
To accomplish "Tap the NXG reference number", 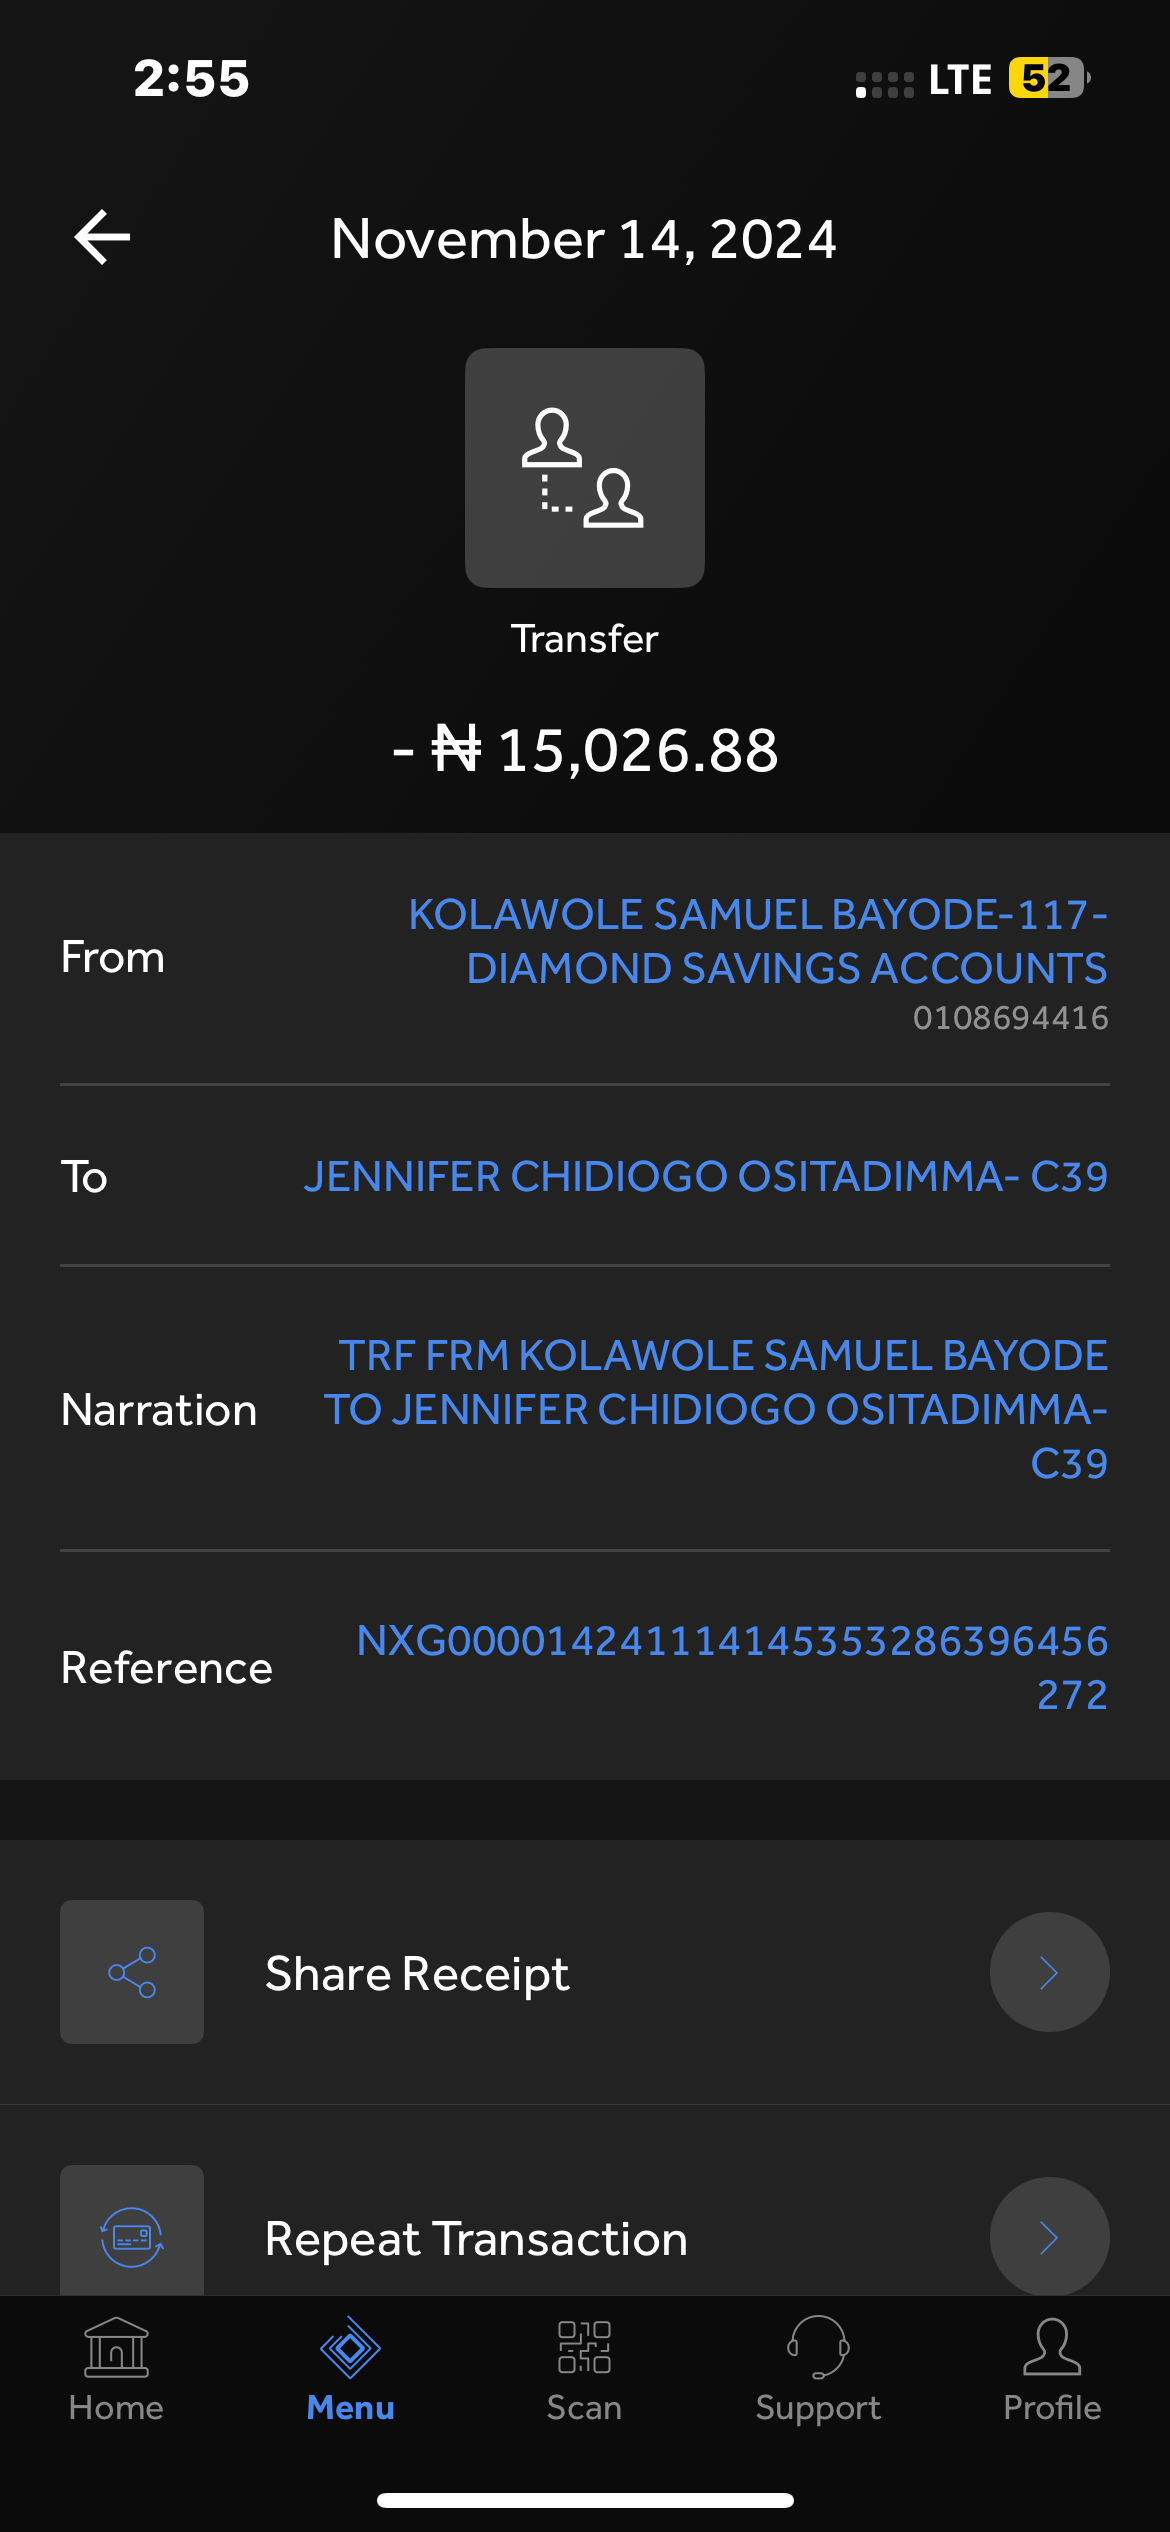I will point(732,1667).
